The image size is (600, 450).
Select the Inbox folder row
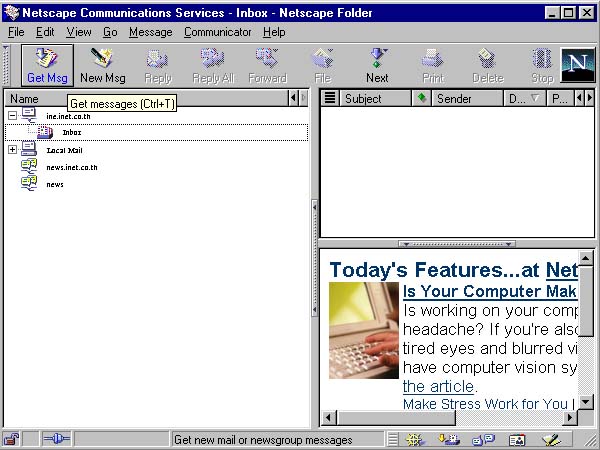tap(156, 132)
